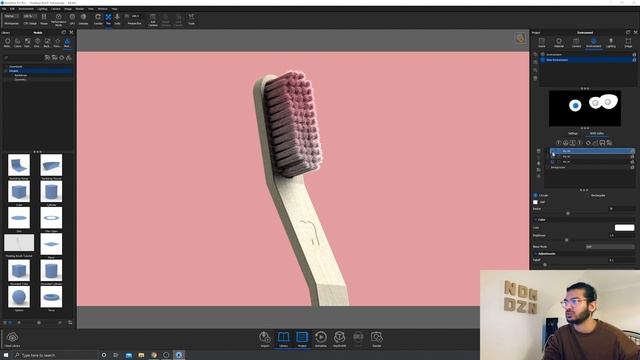Toggle lock on the first Environment row
Image resolution: width=640 pixels, height=360 pixels.
click(634, 54)
